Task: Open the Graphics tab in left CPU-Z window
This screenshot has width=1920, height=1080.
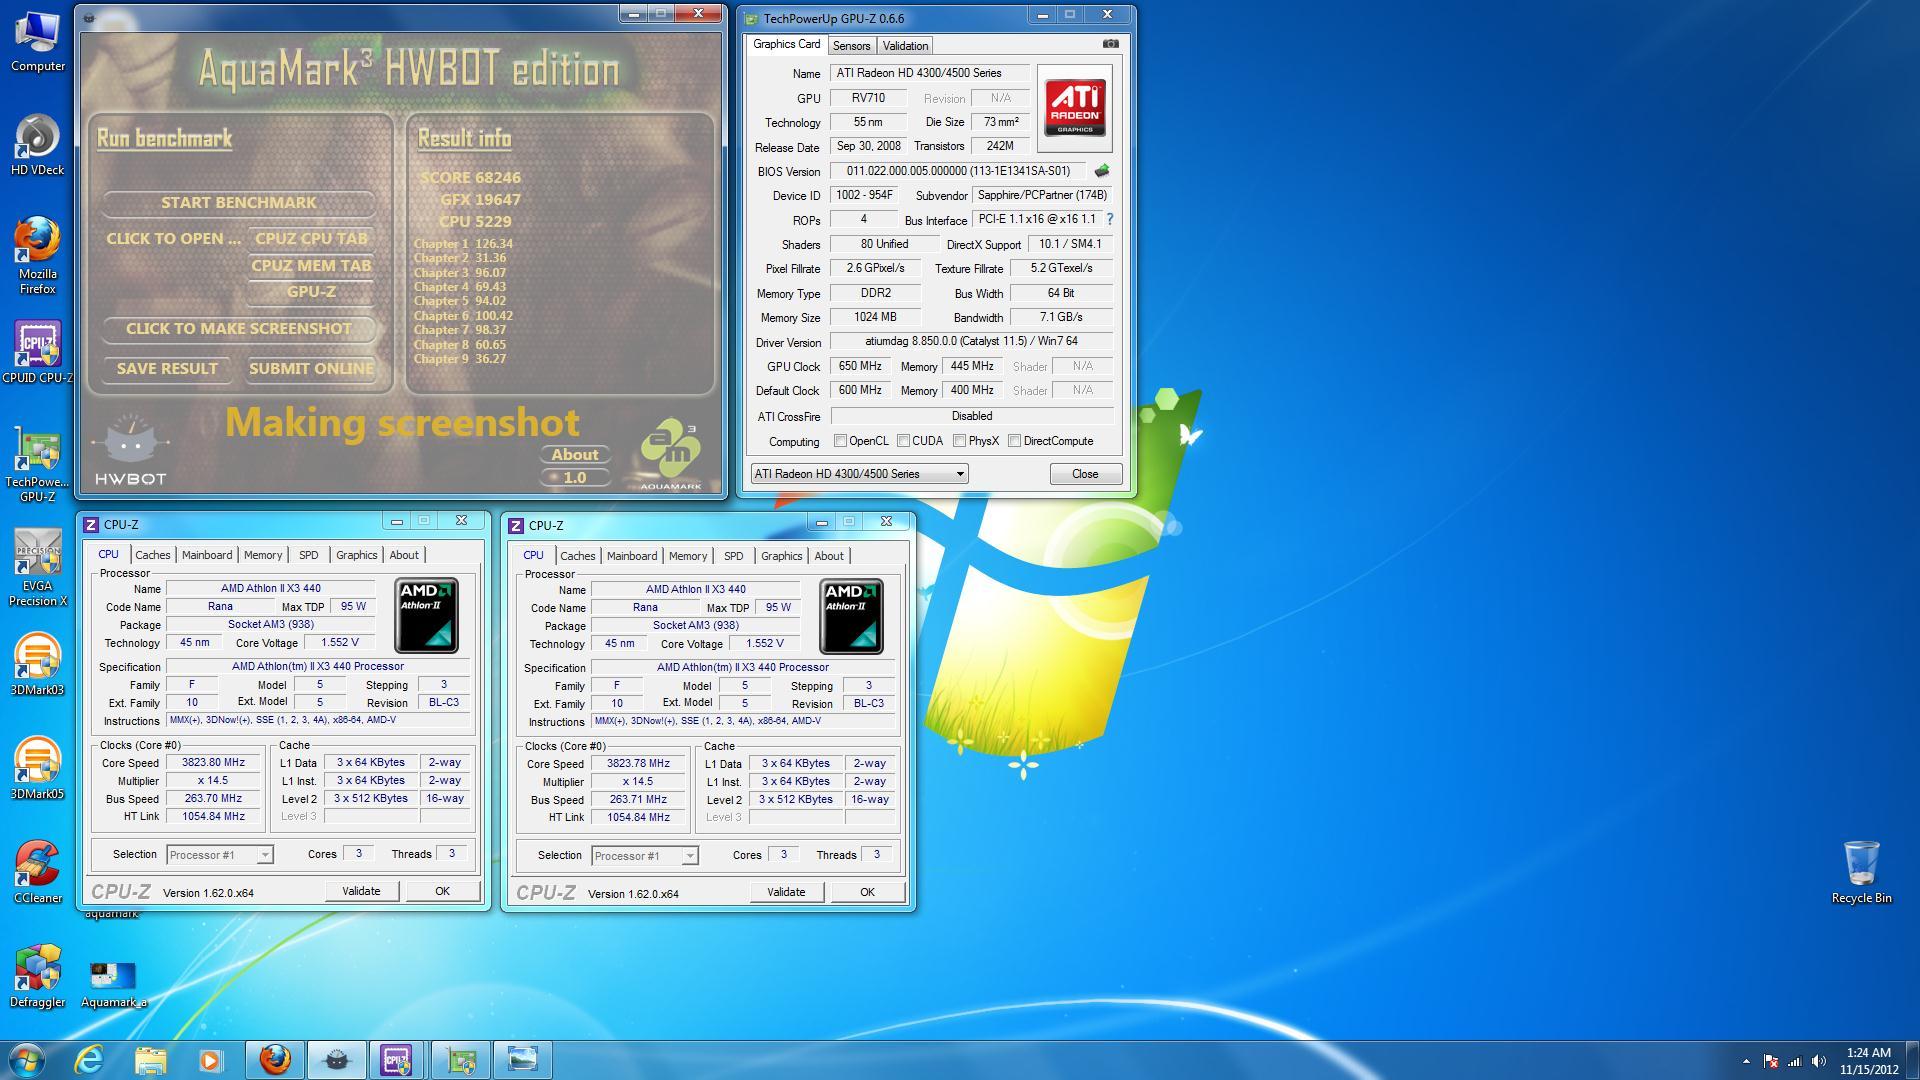Action: (x=357, y=555)
